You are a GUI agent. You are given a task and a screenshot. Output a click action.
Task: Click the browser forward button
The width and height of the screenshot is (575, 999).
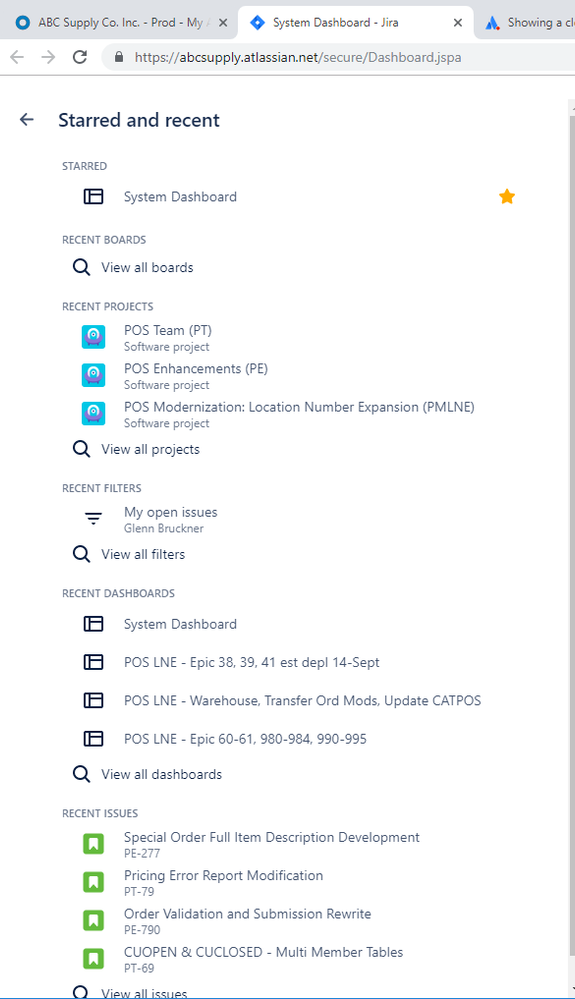tap(48, 57)
